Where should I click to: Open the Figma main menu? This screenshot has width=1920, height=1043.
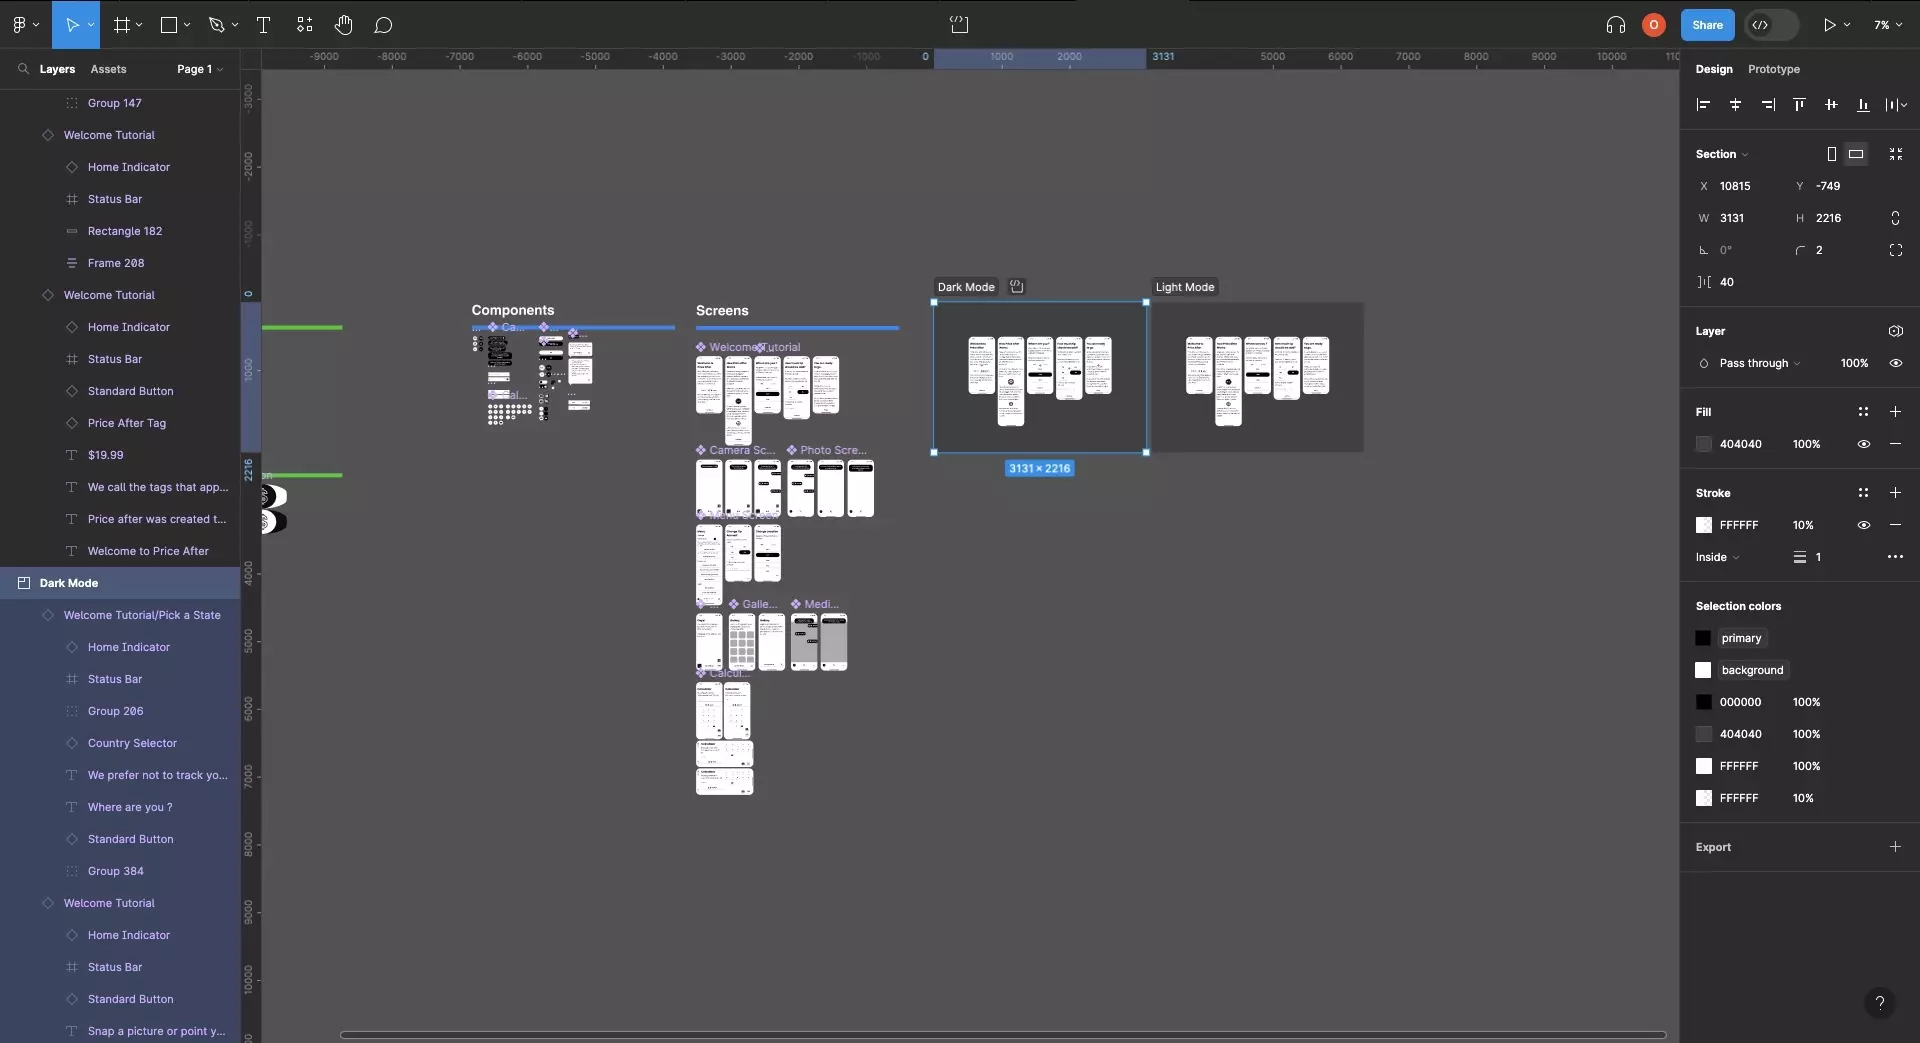[x=20, y=25]
